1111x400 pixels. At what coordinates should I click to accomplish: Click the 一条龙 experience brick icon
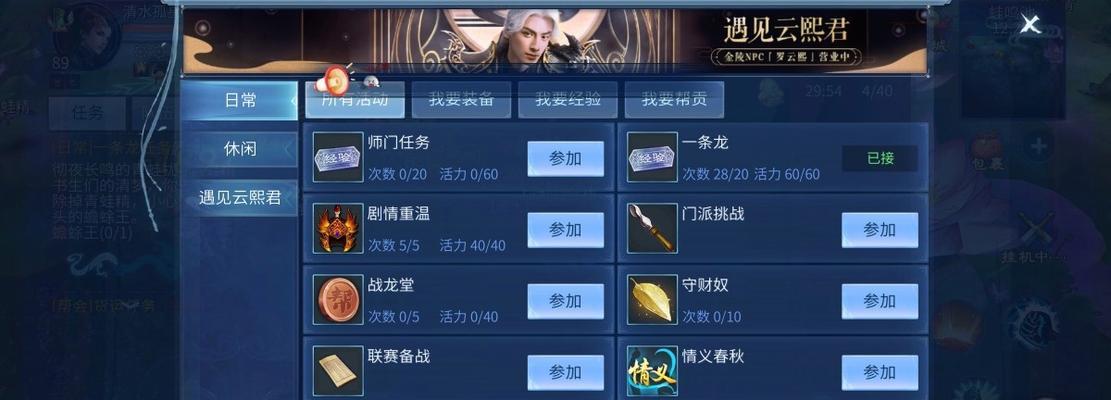coord(652,157)
